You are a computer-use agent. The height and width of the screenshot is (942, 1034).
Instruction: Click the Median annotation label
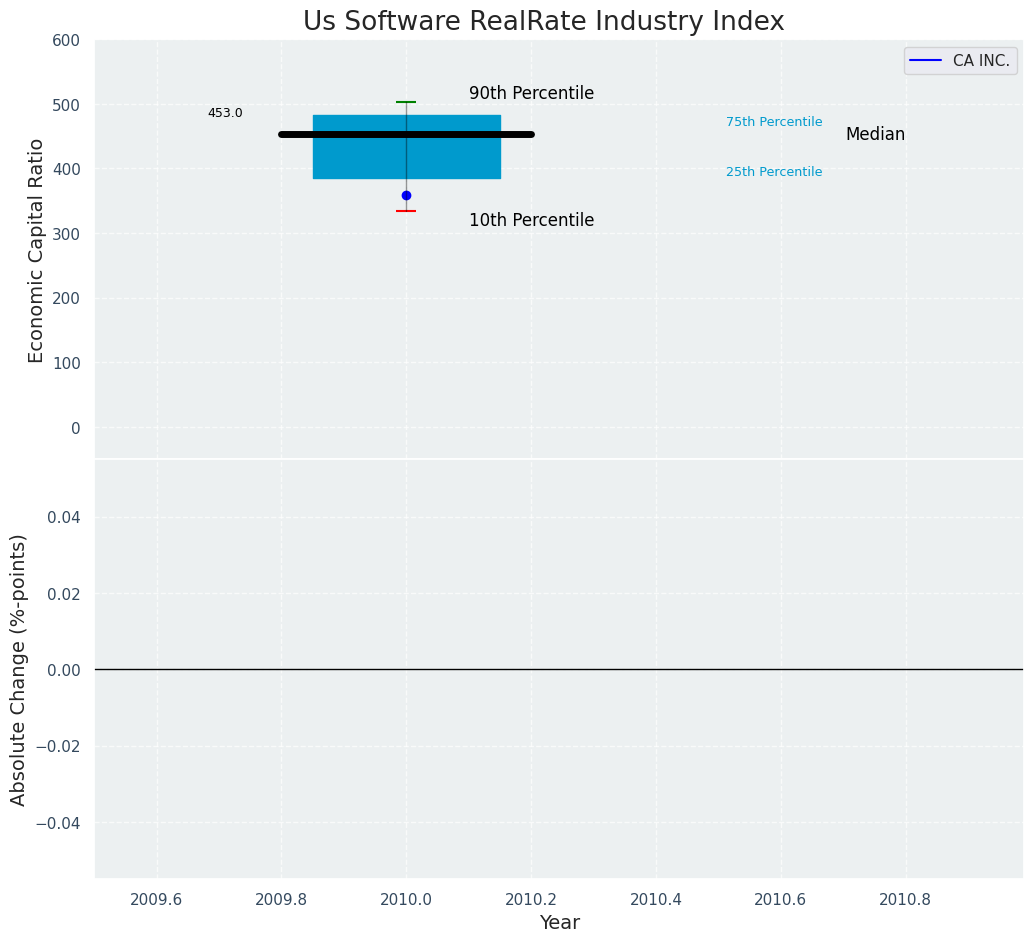click(875, 135)
